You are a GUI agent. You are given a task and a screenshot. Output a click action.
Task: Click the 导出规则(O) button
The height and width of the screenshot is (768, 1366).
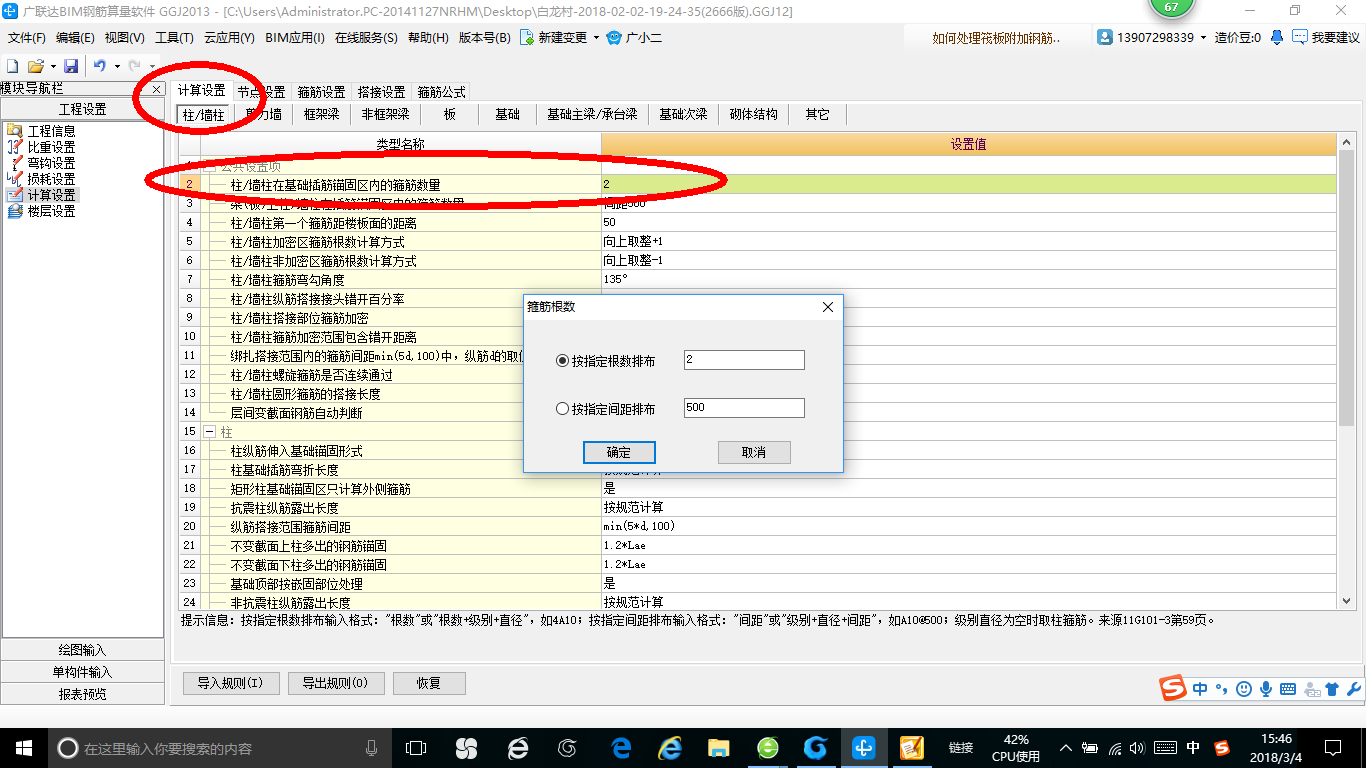[x=335, y=684]
